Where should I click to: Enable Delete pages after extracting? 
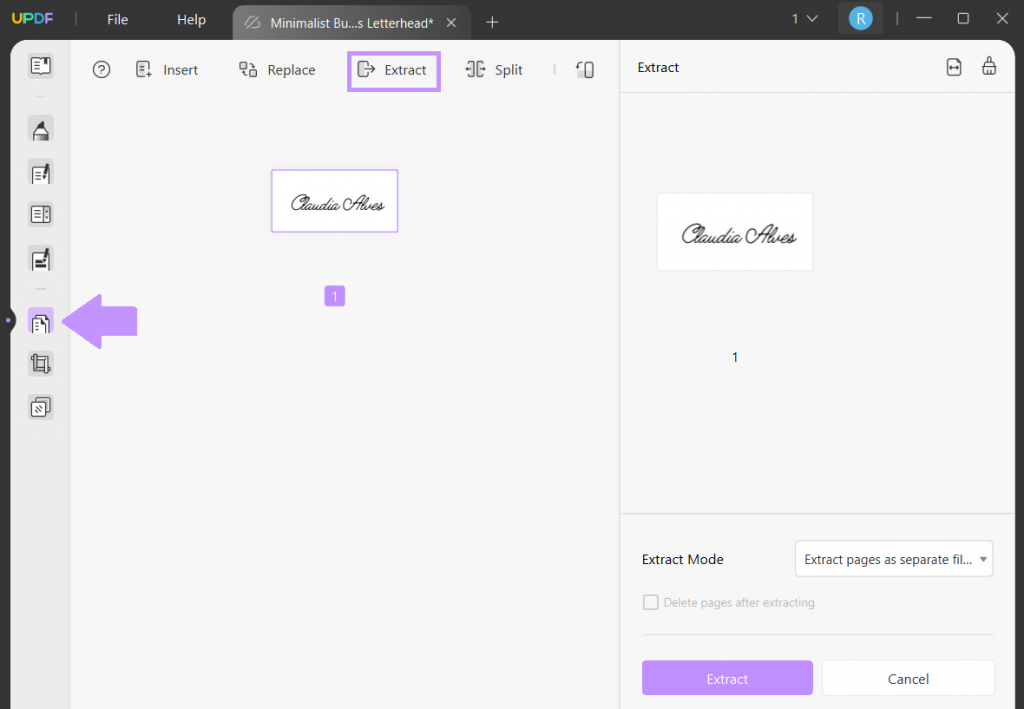(651, 602)
